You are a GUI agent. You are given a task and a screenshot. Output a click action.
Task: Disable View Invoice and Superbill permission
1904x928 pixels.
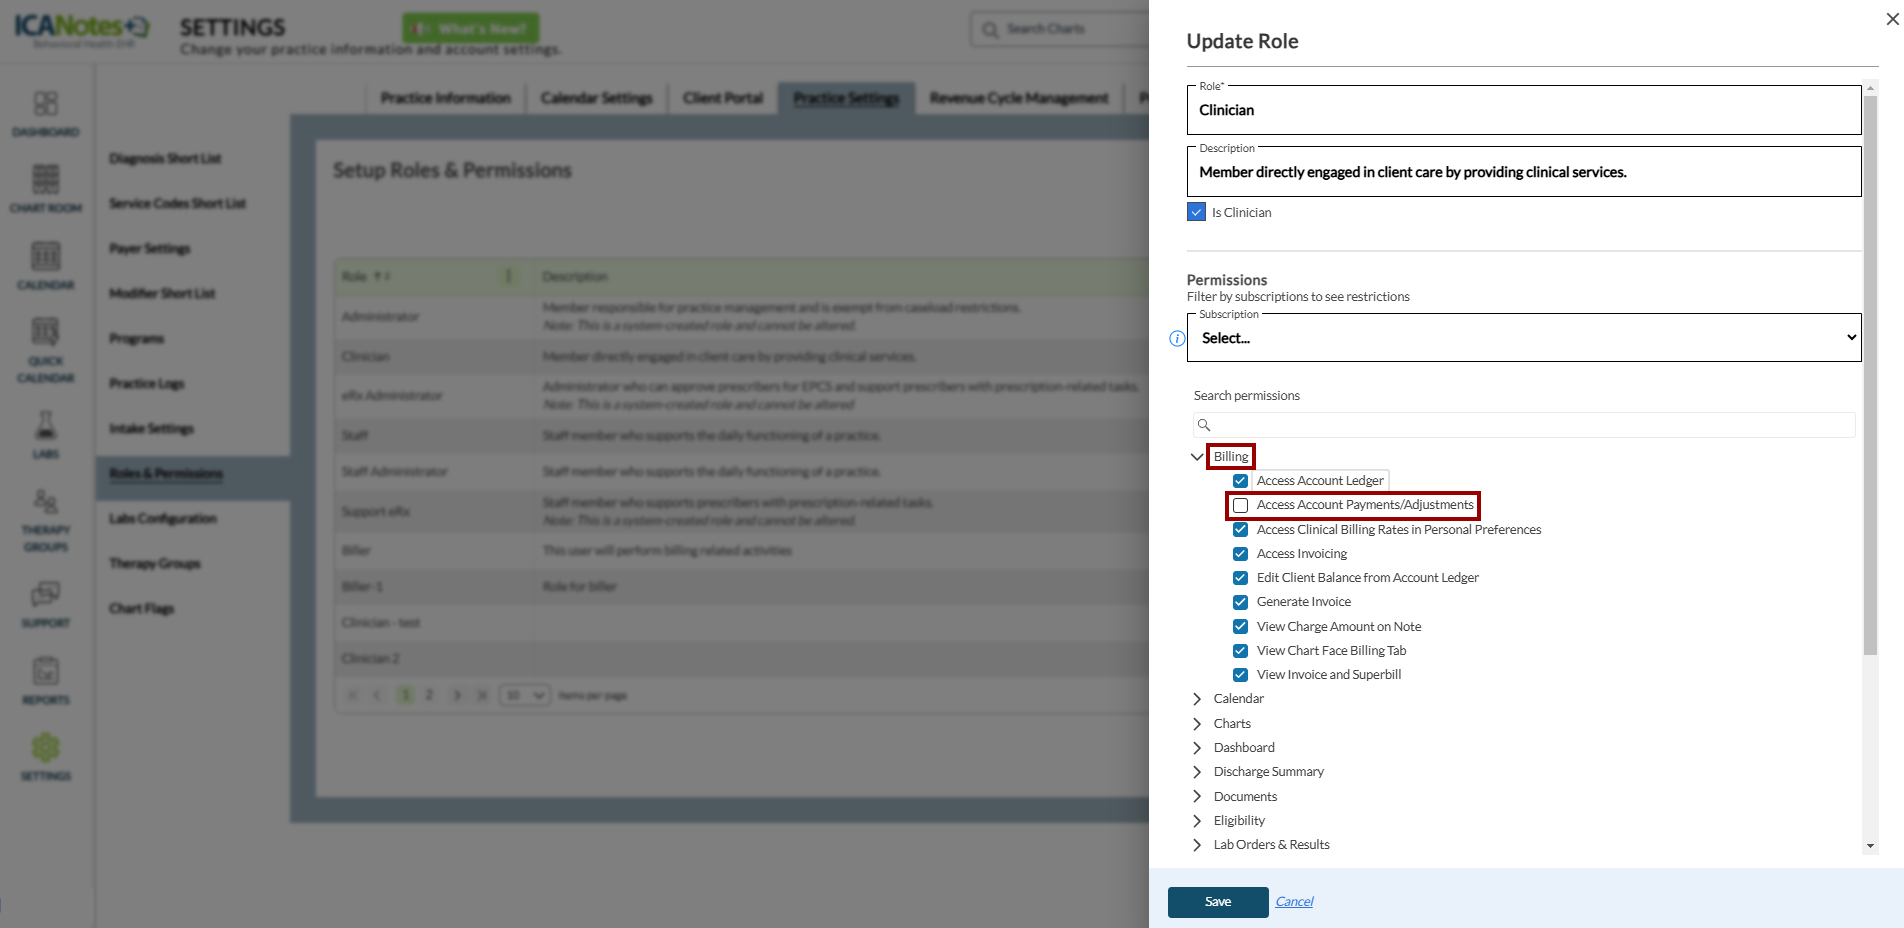(x=1241, y=675)
